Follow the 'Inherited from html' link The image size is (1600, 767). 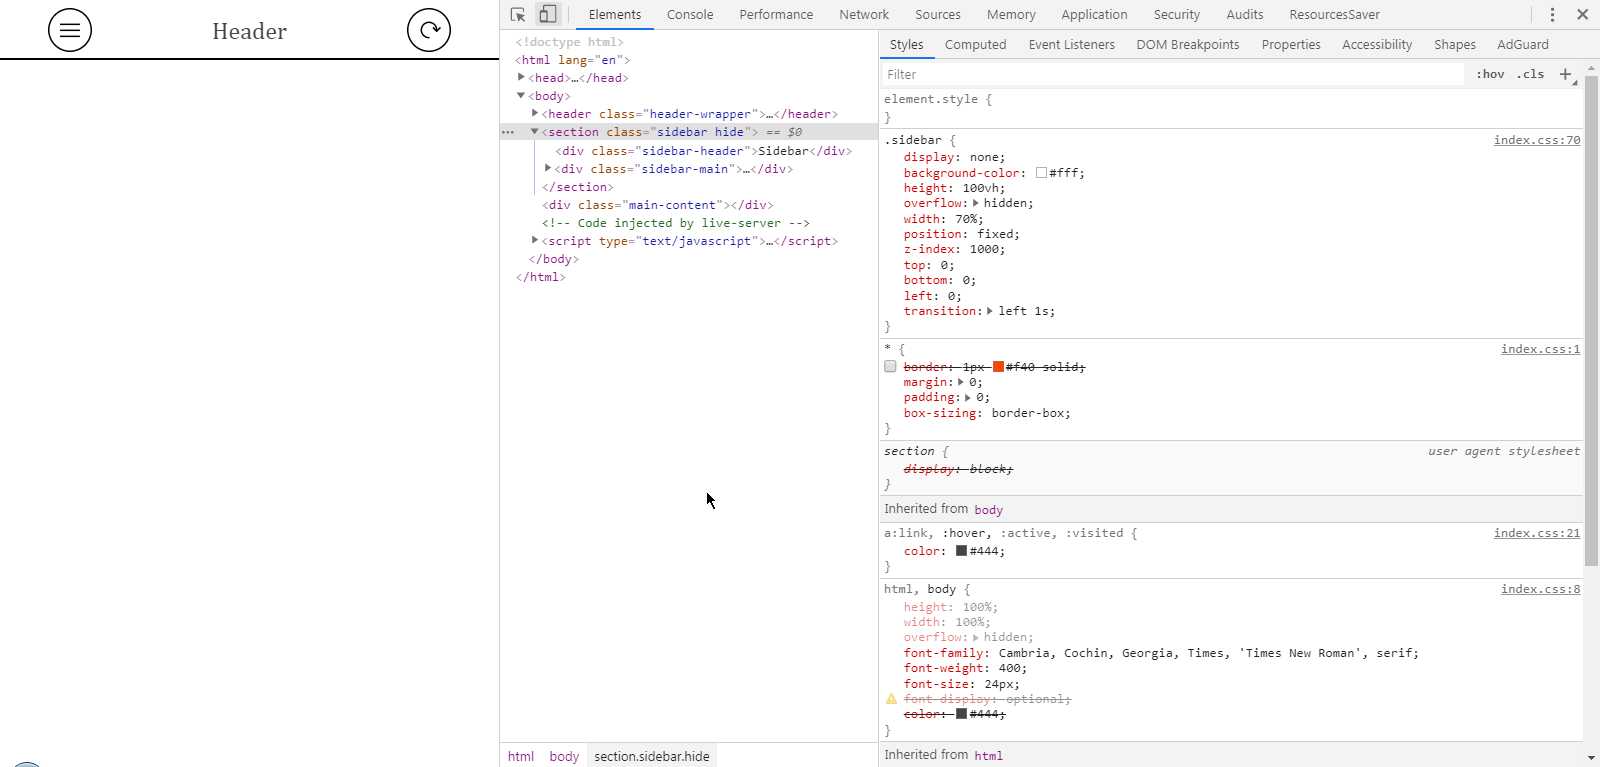pos(988,756)
